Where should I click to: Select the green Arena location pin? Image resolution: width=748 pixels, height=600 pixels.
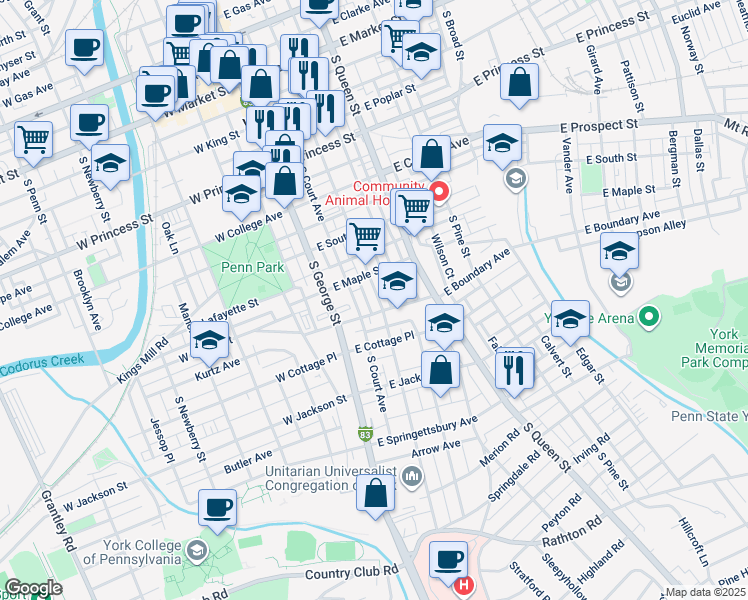[x=649, y=318]
